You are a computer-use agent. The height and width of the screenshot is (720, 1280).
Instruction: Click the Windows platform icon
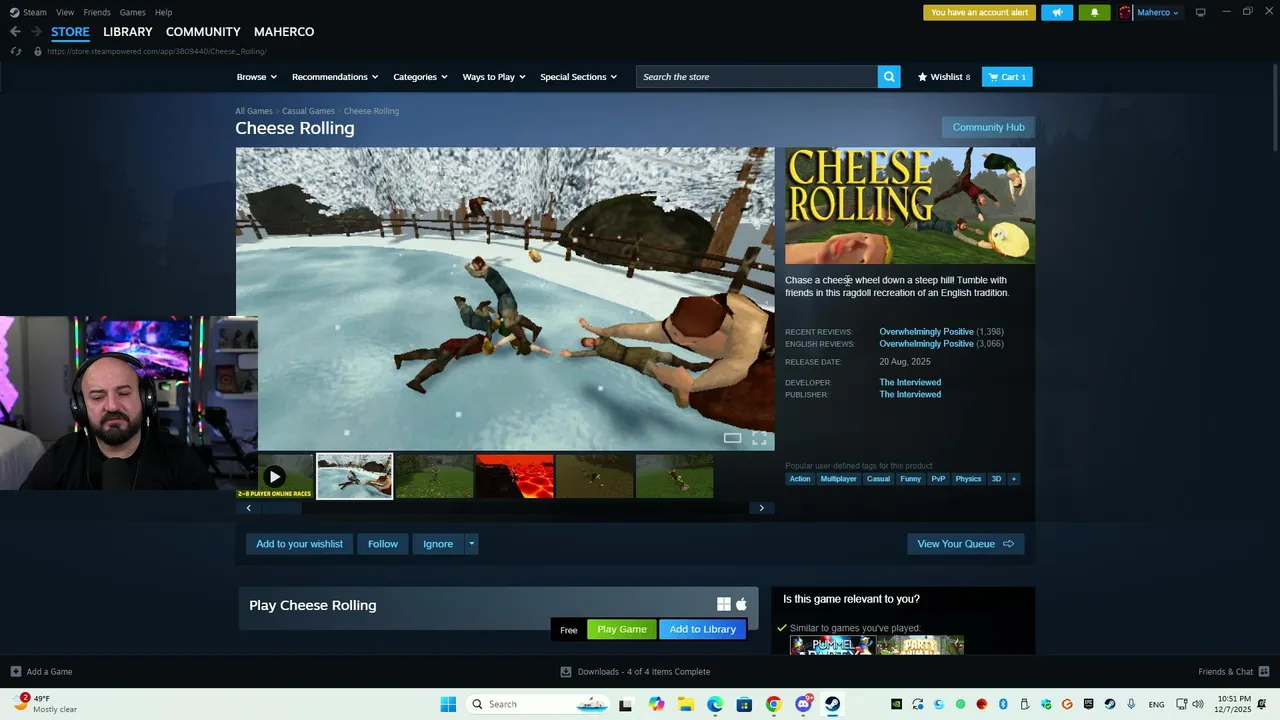[x=724, y=604]
